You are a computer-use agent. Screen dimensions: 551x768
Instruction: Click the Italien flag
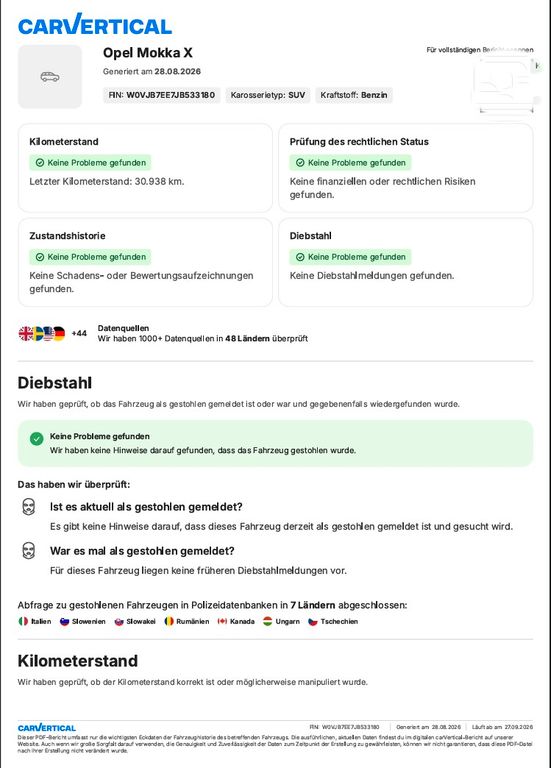[x=23, y=621]
